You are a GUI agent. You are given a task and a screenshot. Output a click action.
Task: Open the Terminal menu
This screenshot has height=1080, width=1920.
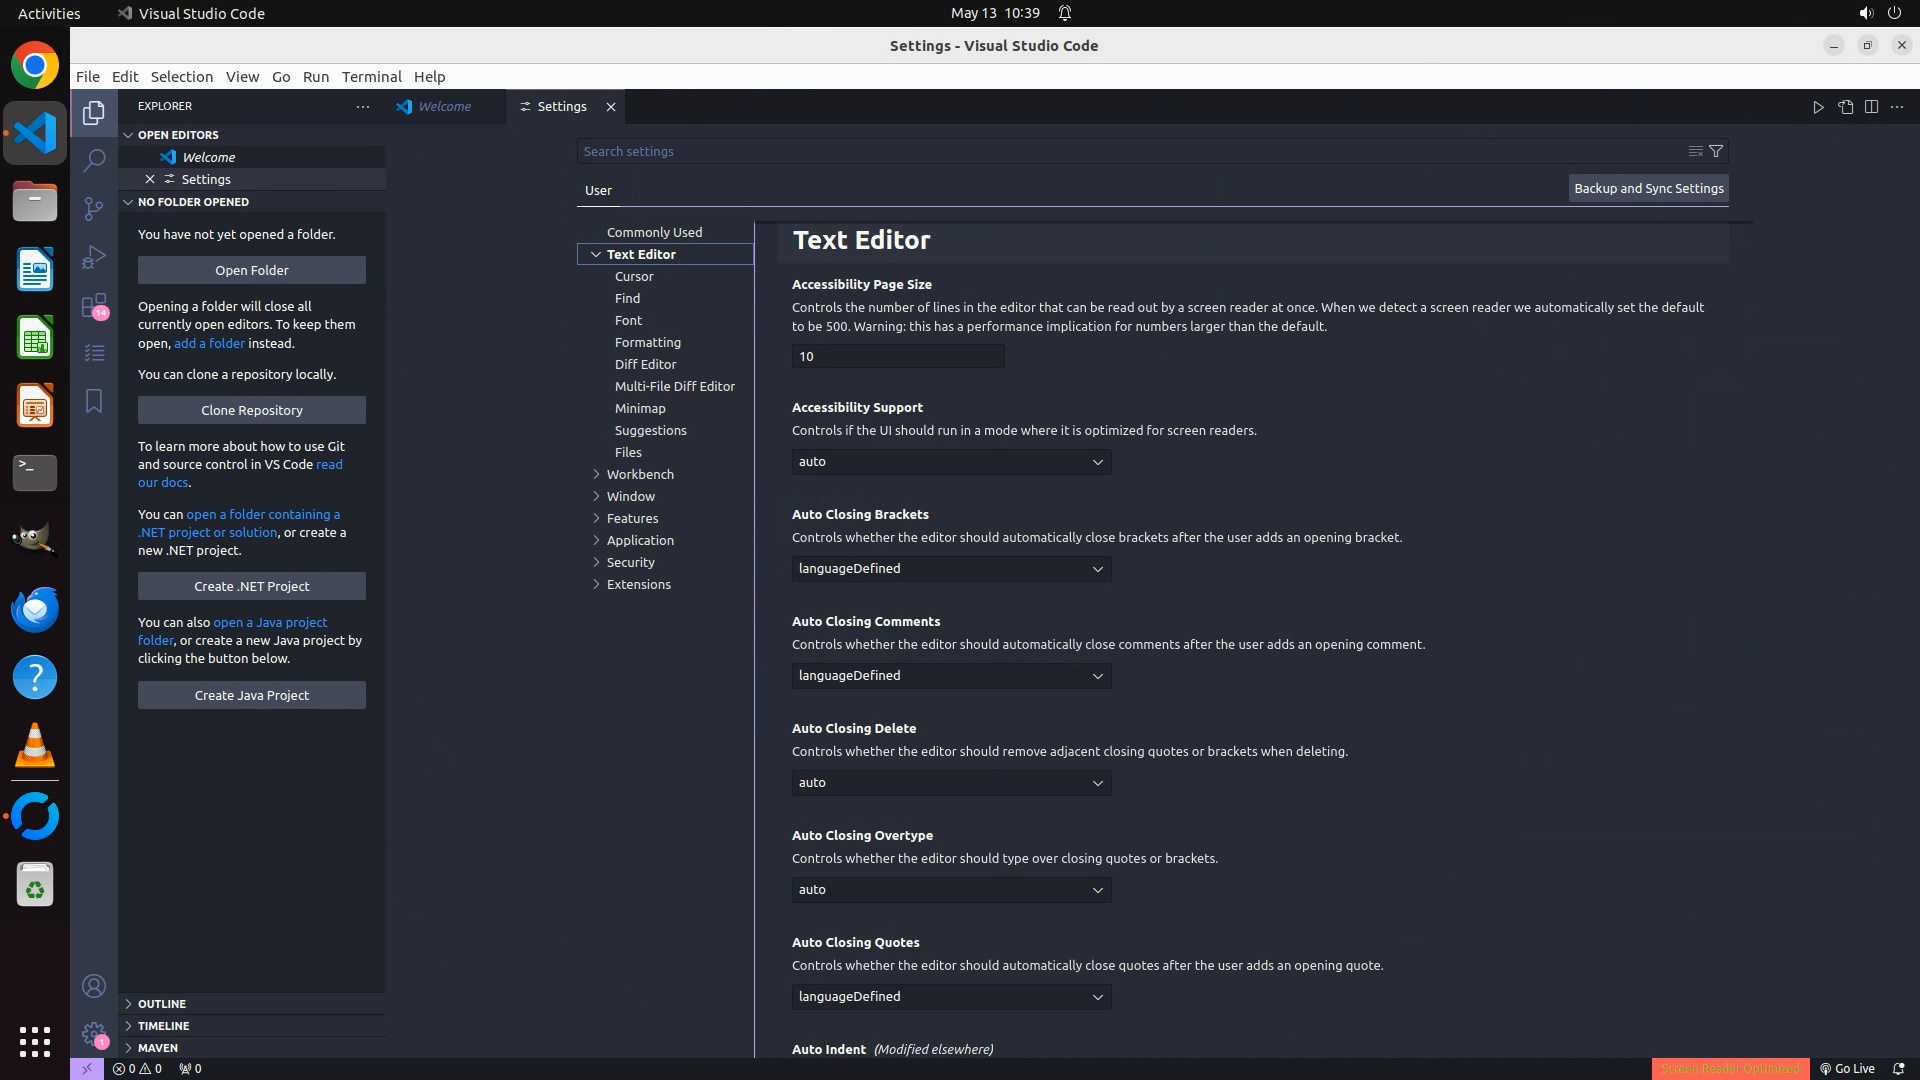371,77
